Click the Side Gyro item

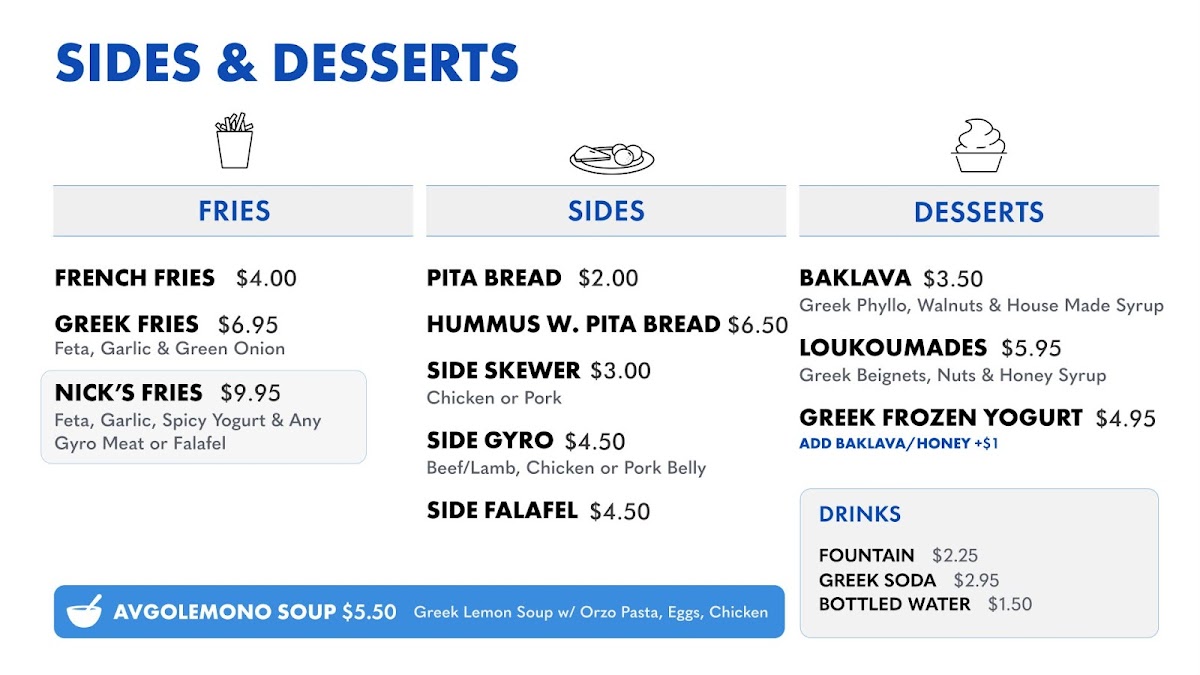[x=526, y=441]
